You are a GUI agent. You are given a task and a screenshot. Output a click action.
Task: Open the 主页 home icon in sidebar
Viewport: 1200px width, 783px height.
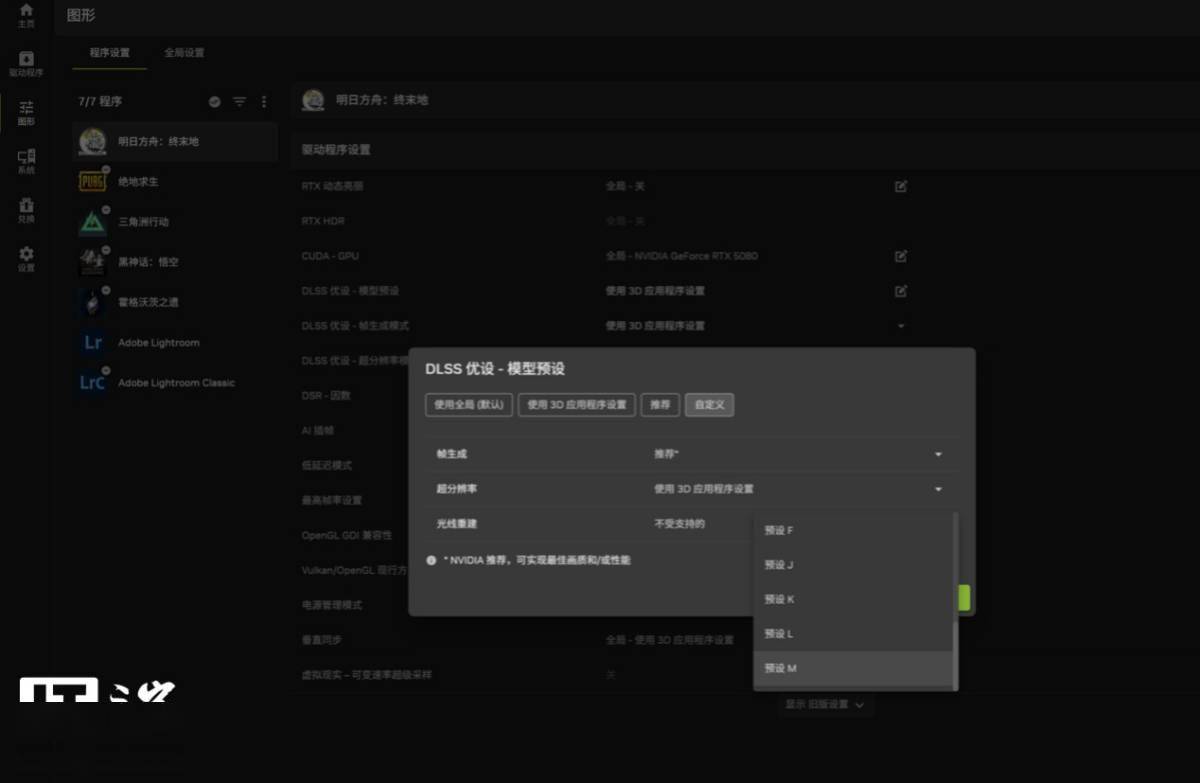pos(26,14)
